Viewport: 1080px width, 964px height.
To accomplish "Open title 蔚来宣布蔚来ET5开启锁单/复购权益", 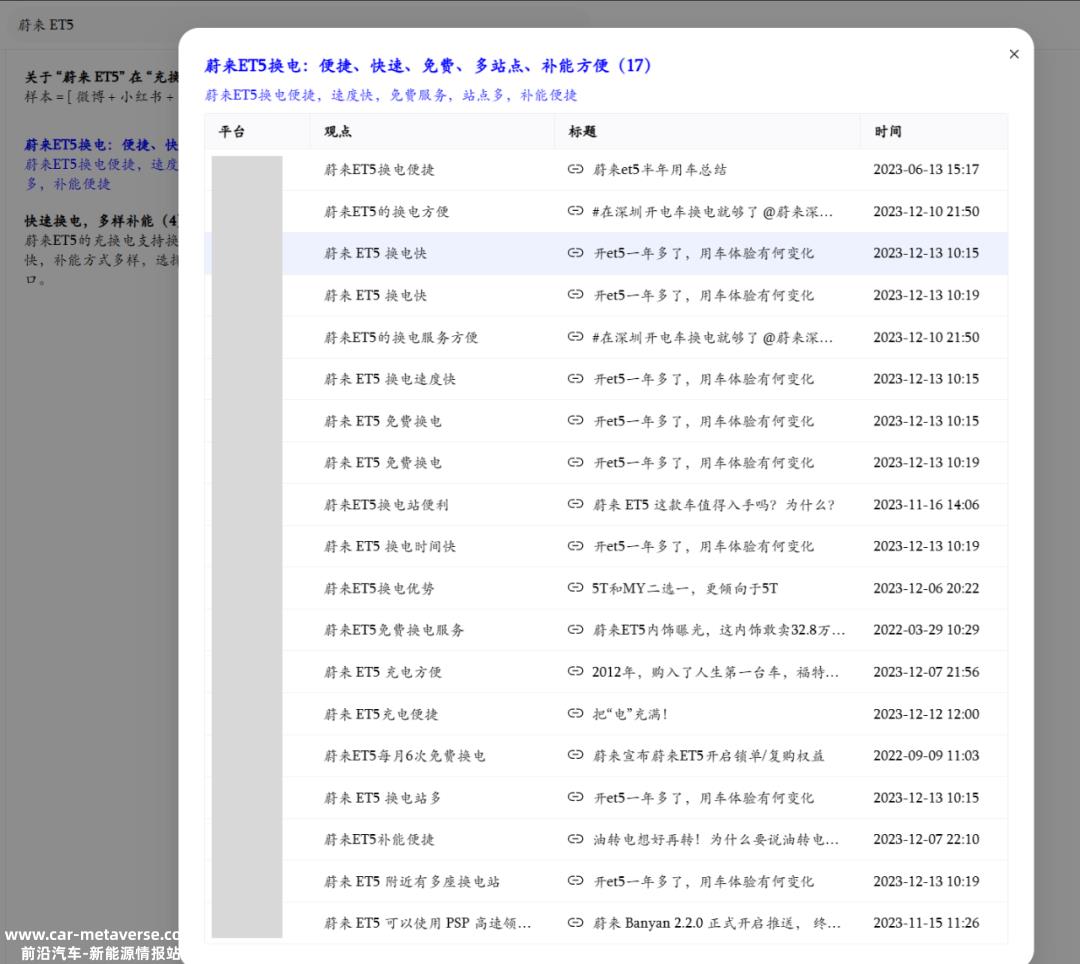I will click(x=708, y=756).
